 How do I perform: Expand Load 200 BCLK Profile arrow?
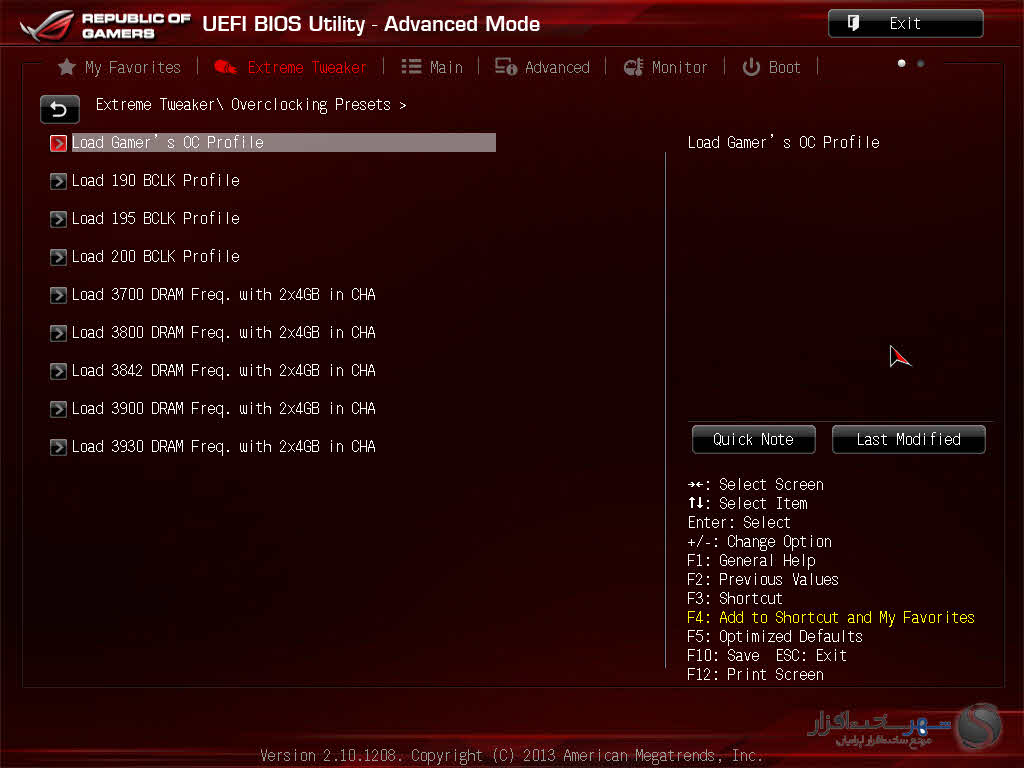pyautogui.click(x=58, y=257)
